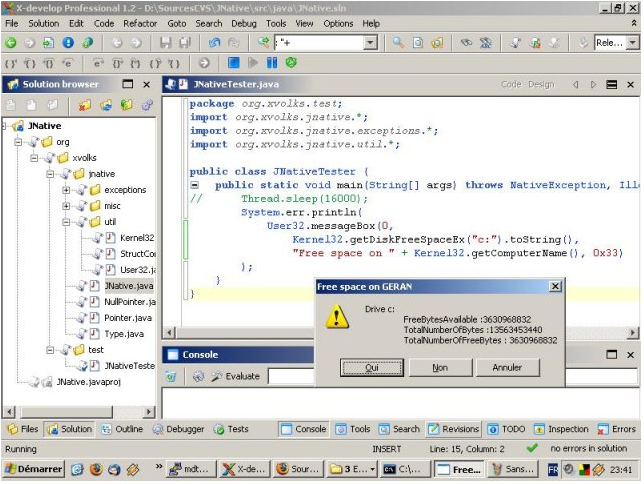Screen dimensions: 644x484
Task: Click the Firefox quick launch icon in taskbar
Action: click(96, 469)
